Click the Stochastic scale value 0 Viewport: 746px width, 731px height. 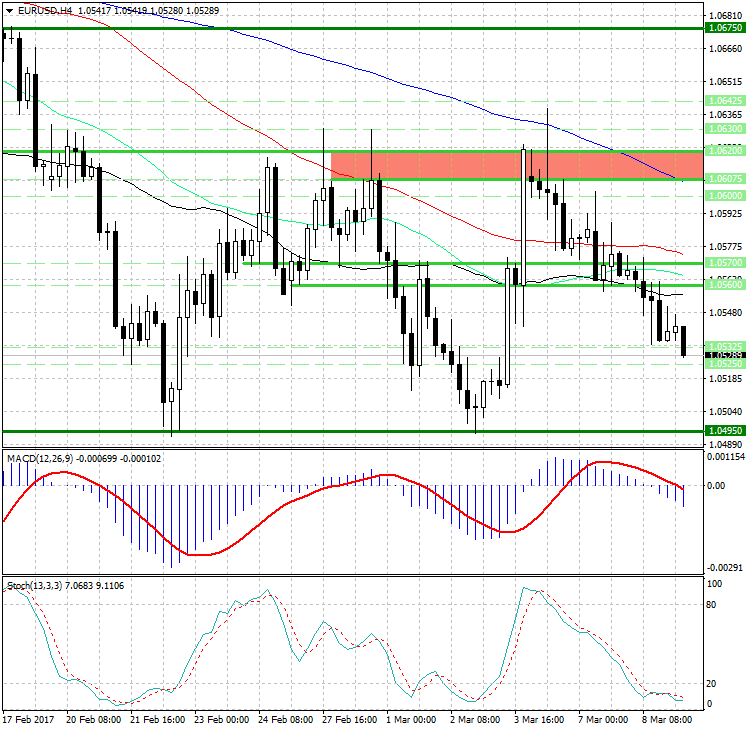710,704
